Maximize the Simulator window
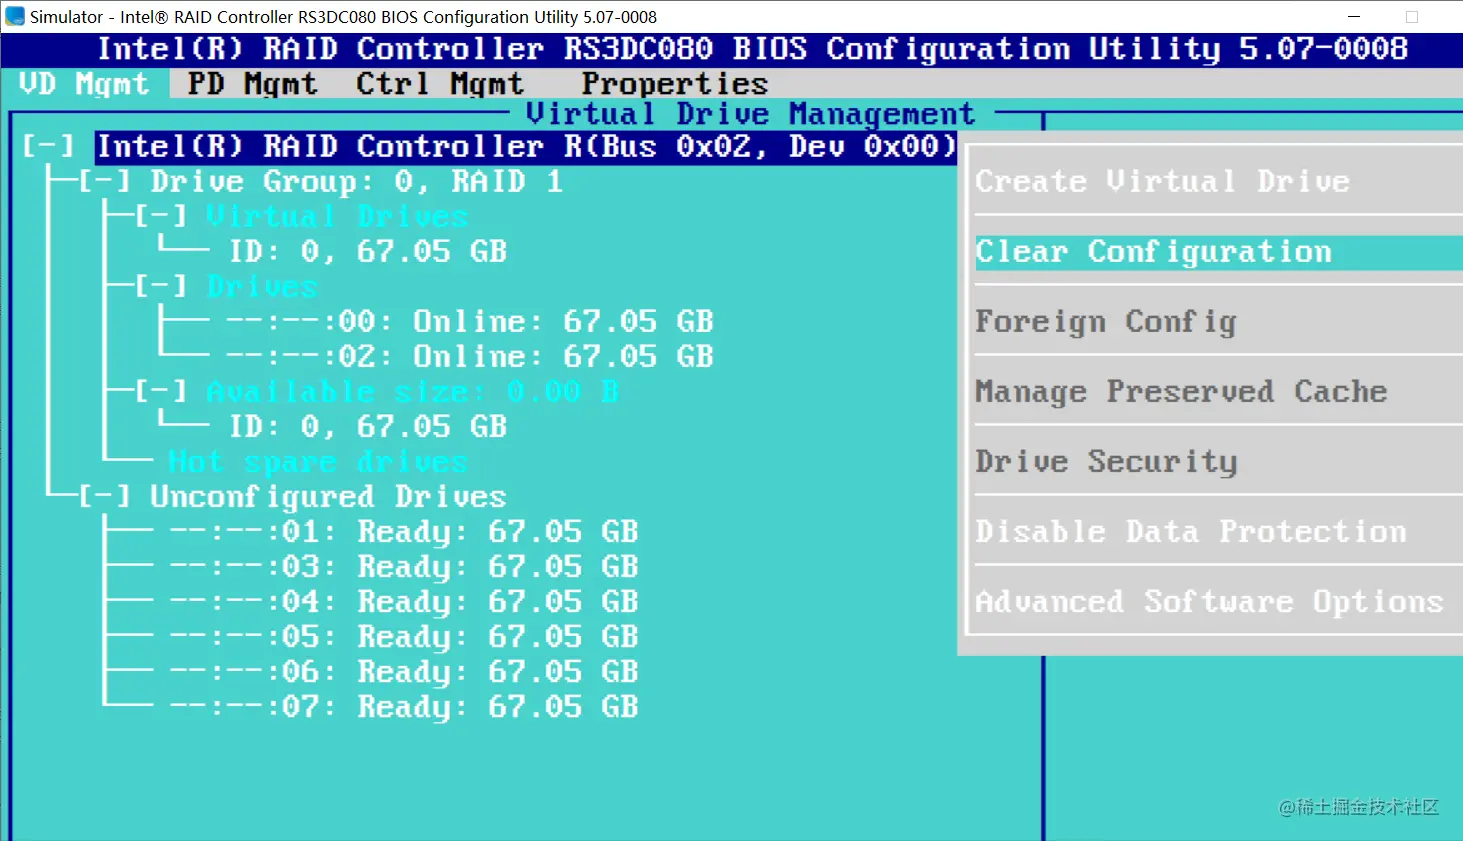 [x=1412, y=16]
